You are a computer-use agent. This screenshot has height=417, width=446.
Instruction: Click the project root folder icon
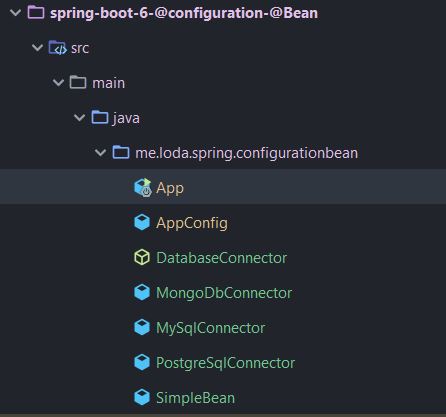click(x=36, y=13)
